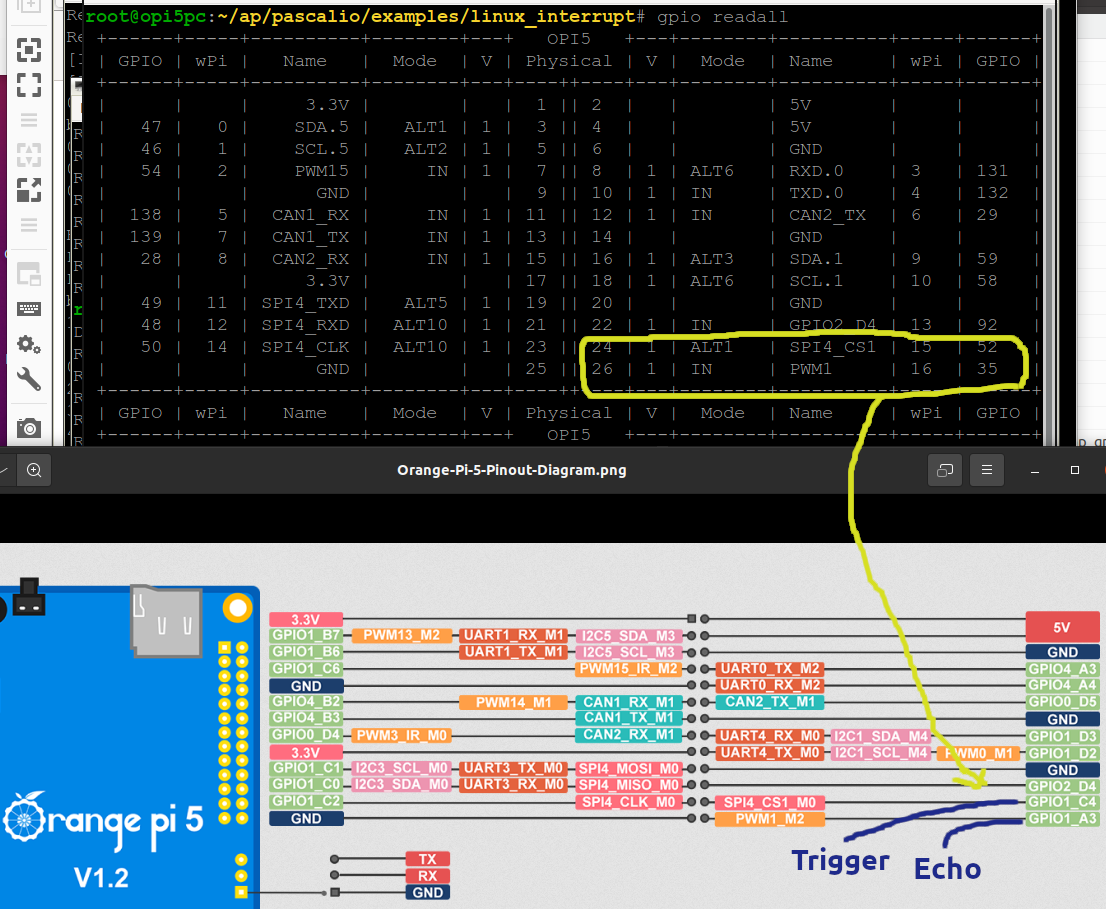
Task: Click the CAN2_TX_M1 label on the pinout diagram
Action: click(x=770, y=702)
